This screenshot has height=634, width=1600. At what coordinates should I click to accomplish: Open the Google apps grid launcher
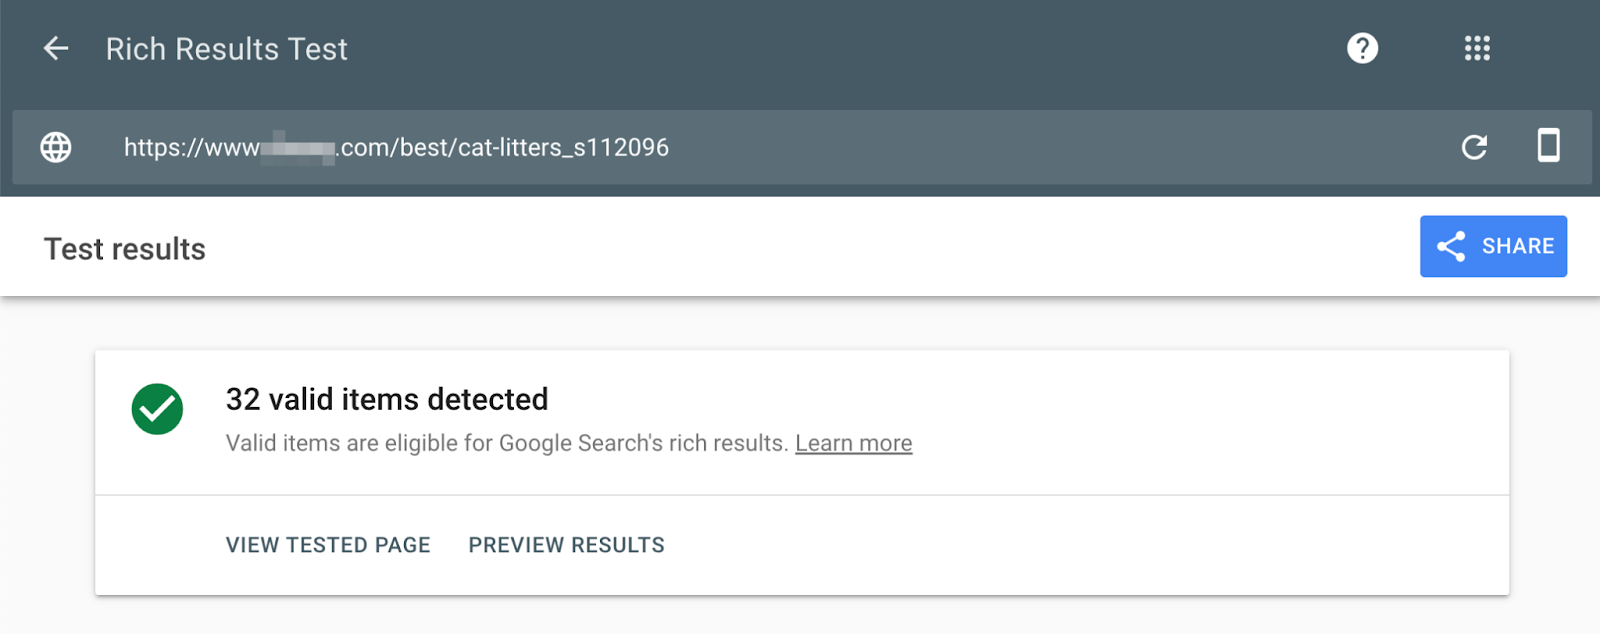tap(1477, 48)
